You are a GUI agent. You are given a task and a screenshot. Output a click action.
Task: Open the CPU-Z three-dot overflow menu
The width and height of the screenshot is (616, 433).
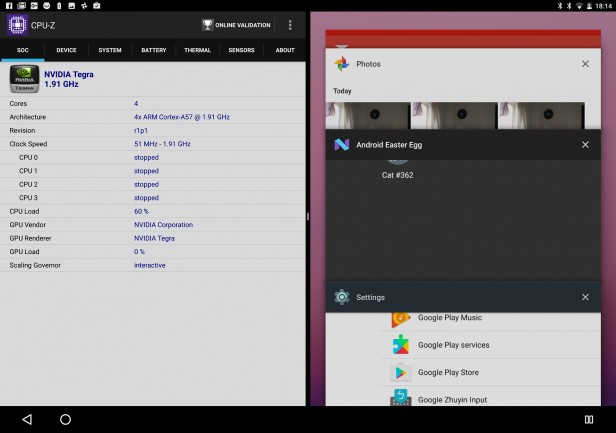pos(290,25)
